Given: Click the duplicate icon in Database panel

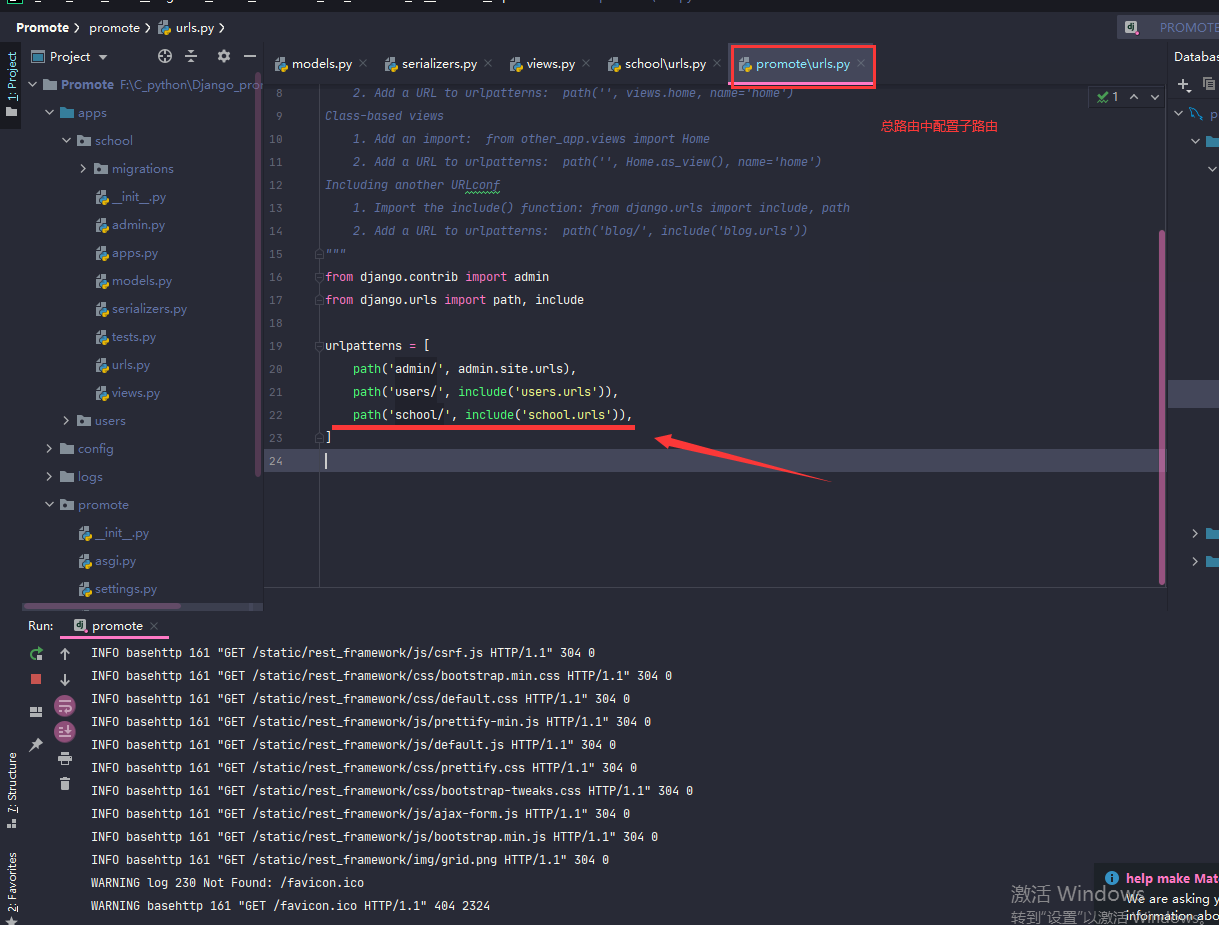Looking at the screenshot, I should pos(1210,85).
